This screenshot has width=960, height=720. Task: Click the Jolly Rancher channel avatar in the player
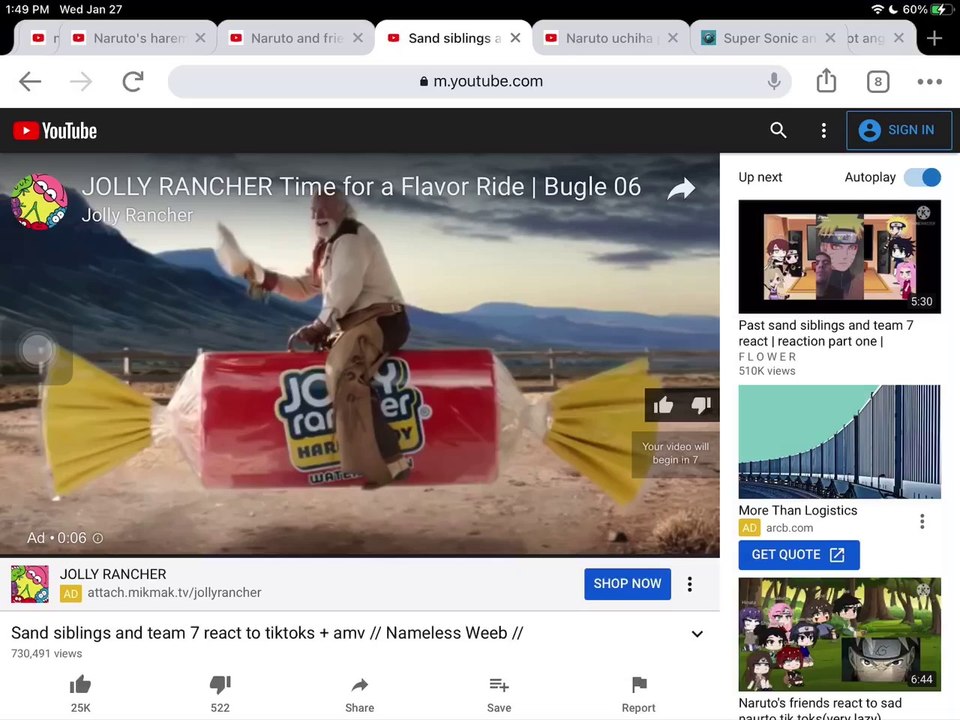[x=39, y=202]
